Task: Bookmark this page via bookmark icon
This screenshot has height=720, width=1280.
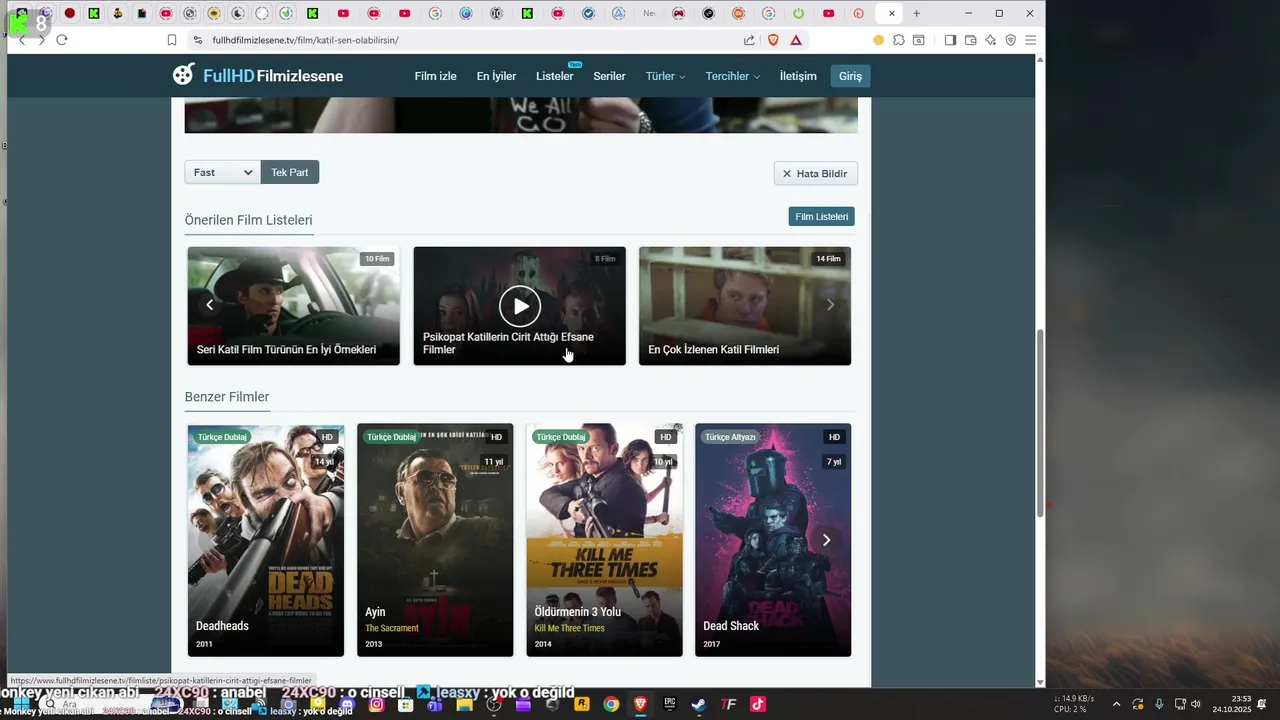Action: [x=172, y=40]
